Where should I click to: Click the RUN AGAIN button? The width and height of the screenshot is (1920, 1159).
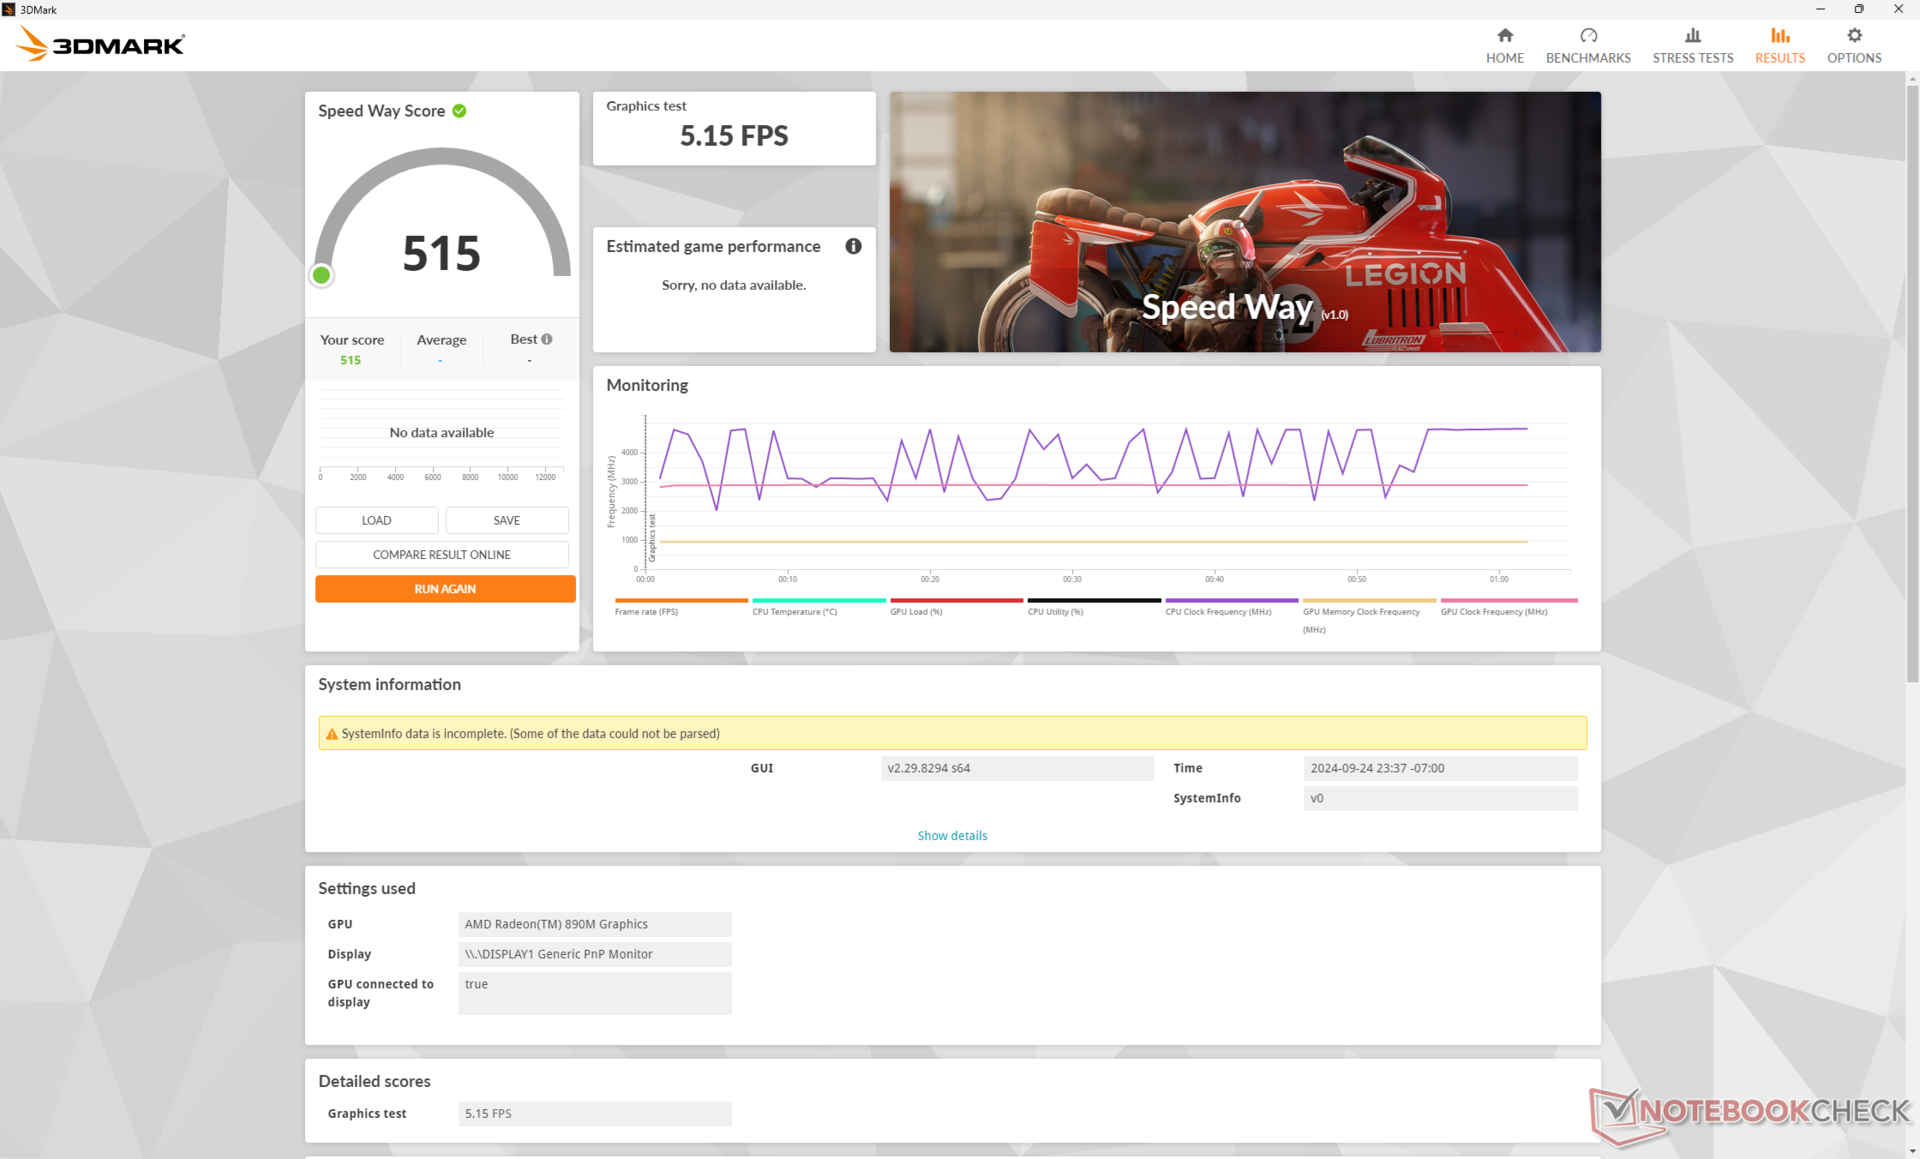tap(445, 589)
